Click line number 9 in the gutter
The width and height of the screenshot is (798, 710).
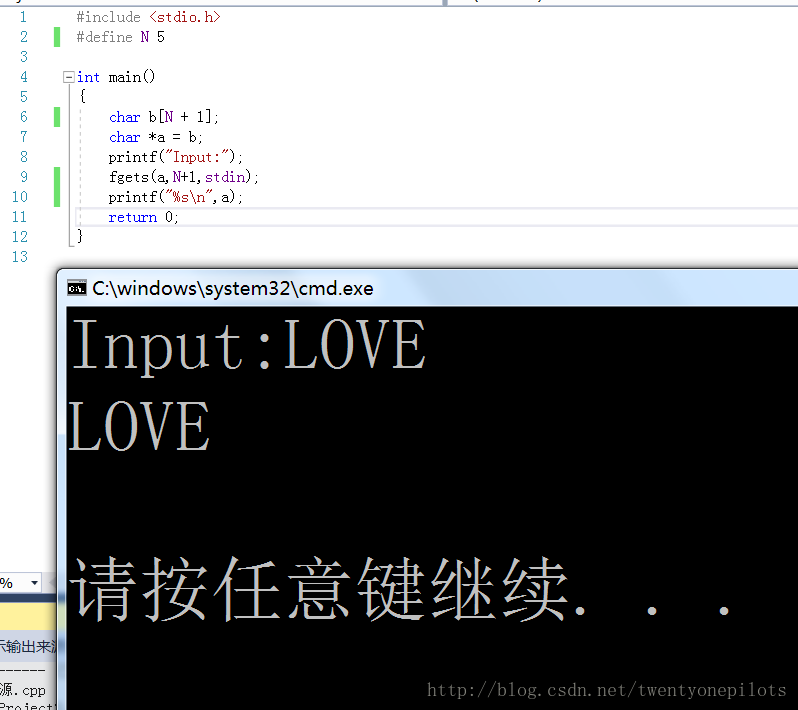click(x=24, y=177)
